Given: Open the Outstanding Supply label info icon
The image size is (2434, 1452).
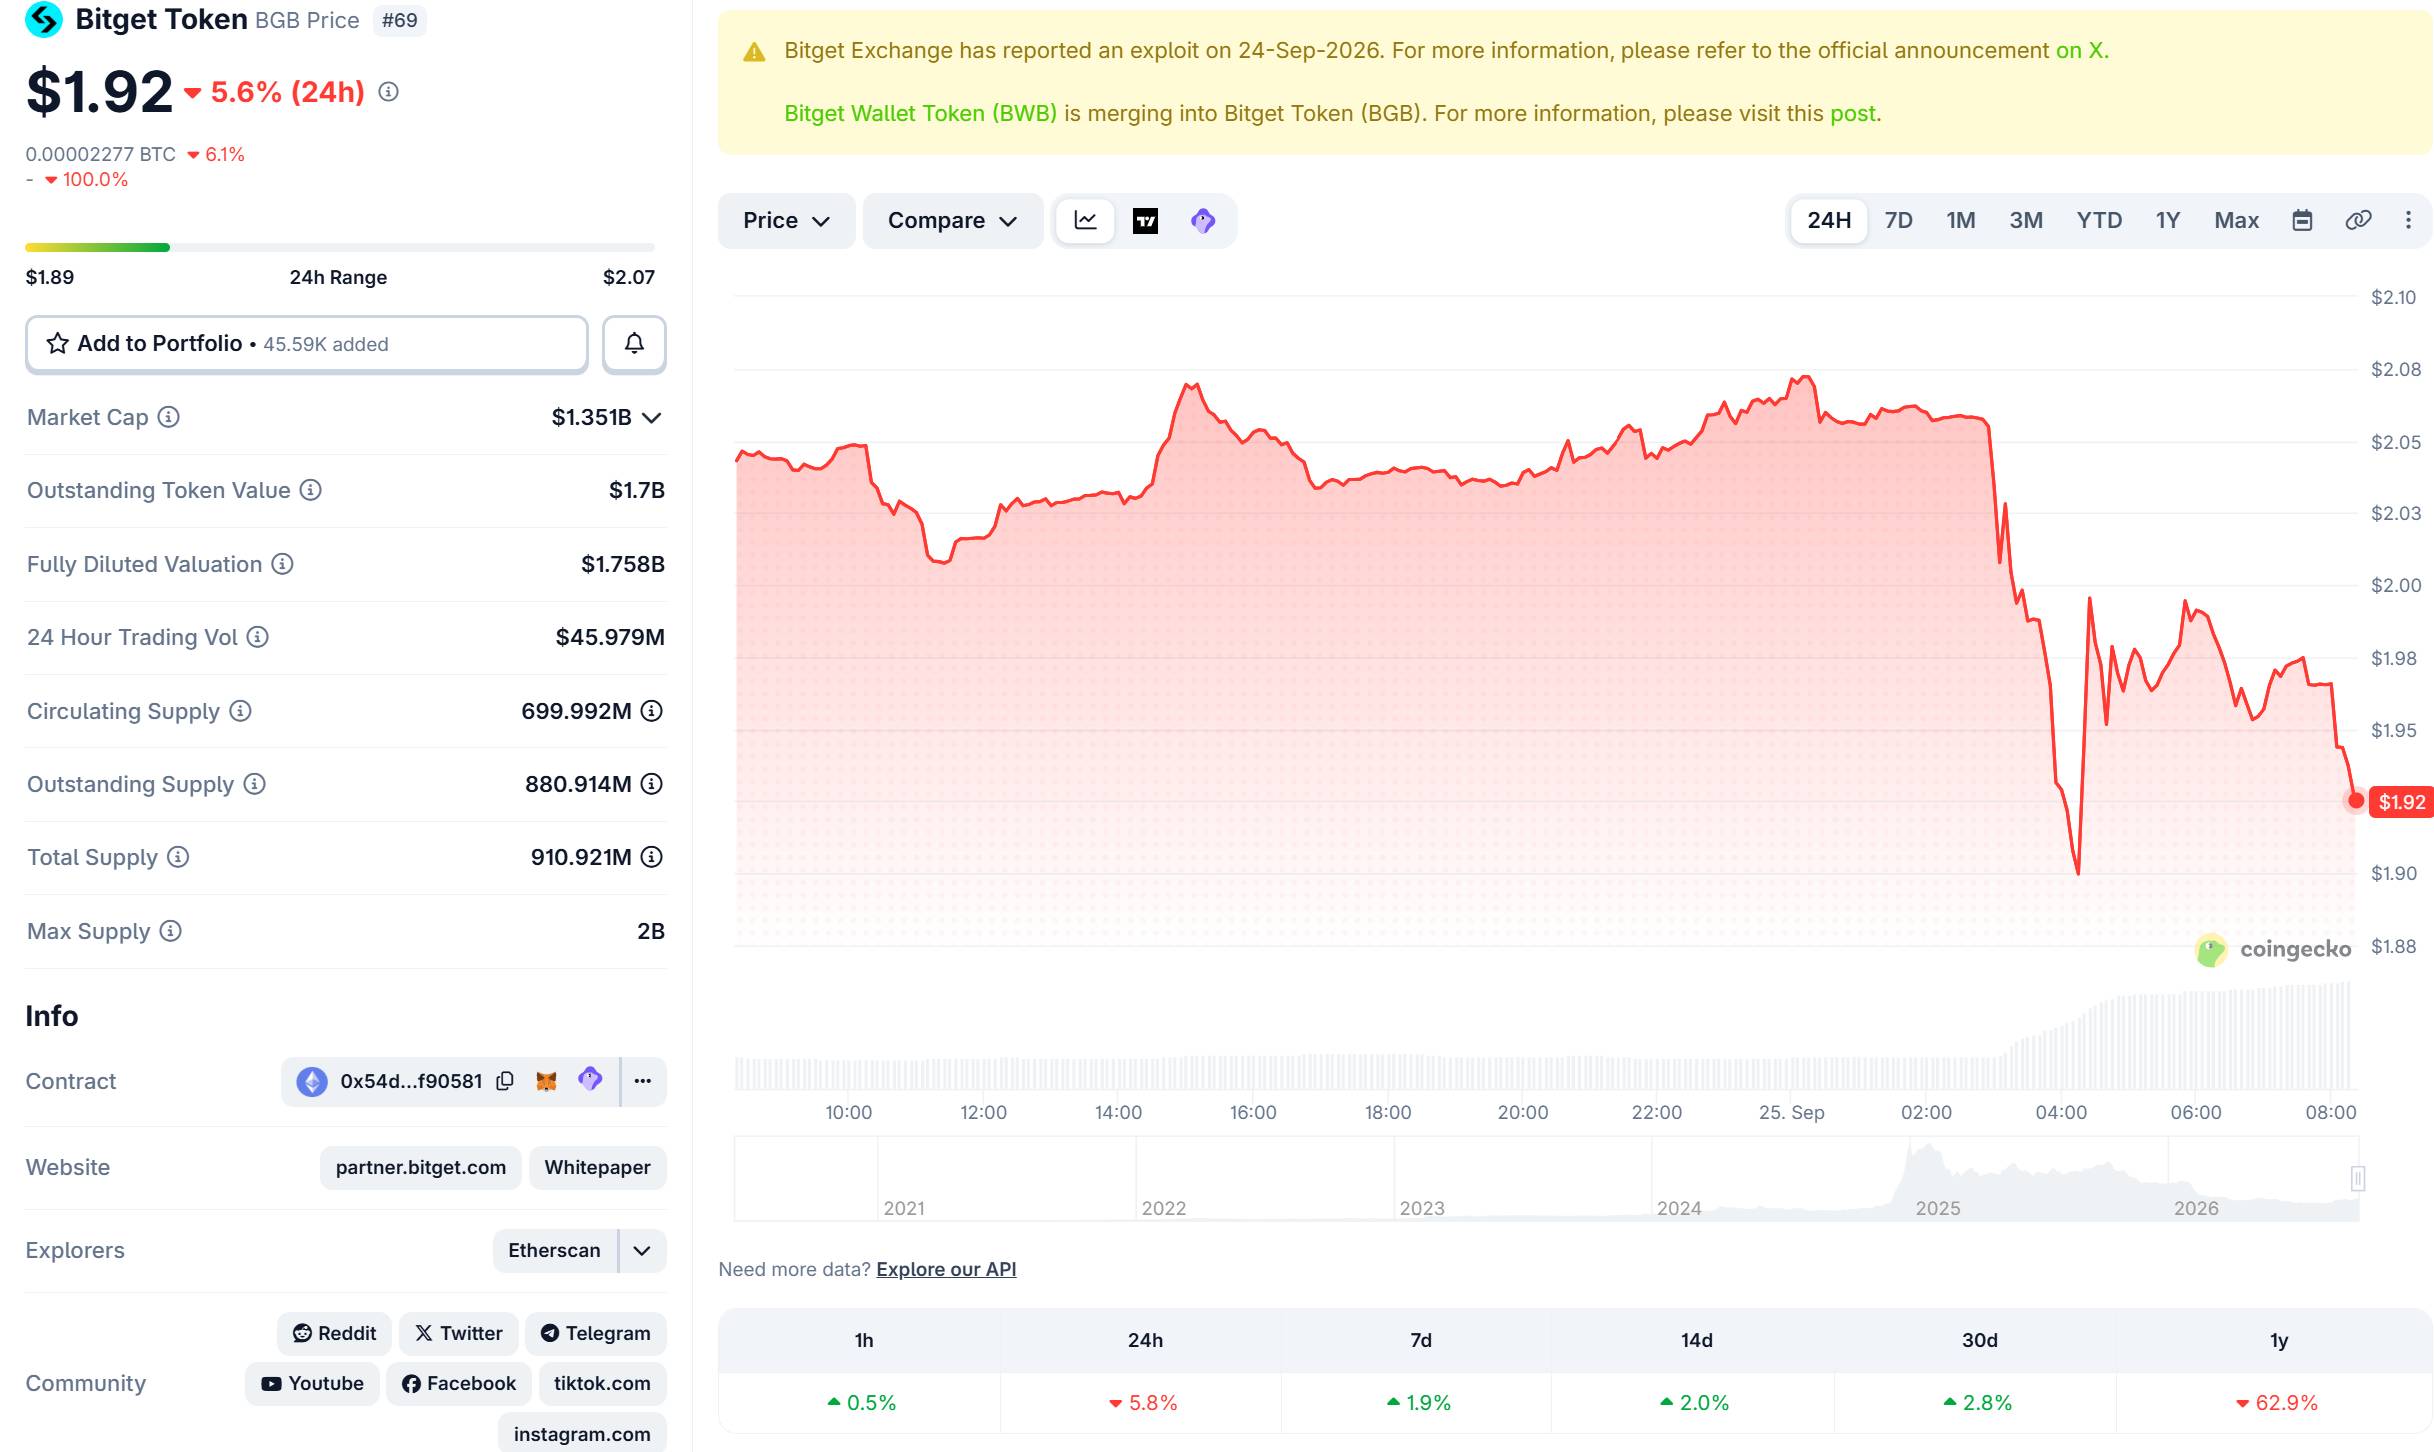Looking at the screenshot, I should [x=255, y=784].
